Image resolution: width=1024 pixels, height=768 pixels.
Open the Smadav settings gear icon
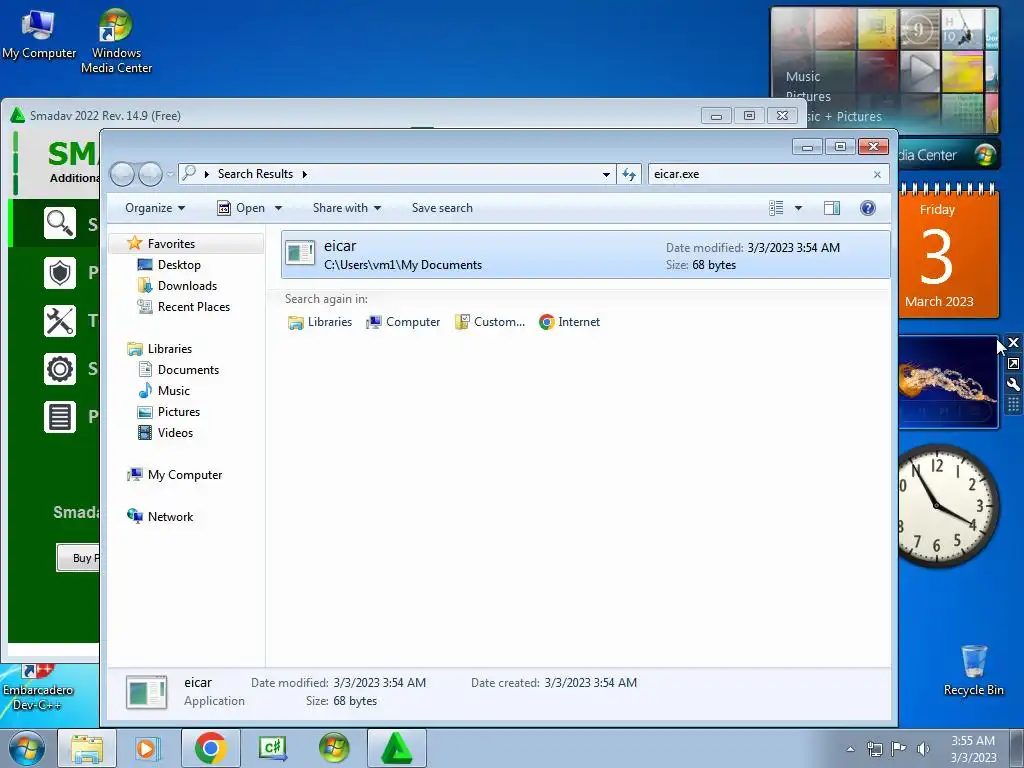click(60, 369)
